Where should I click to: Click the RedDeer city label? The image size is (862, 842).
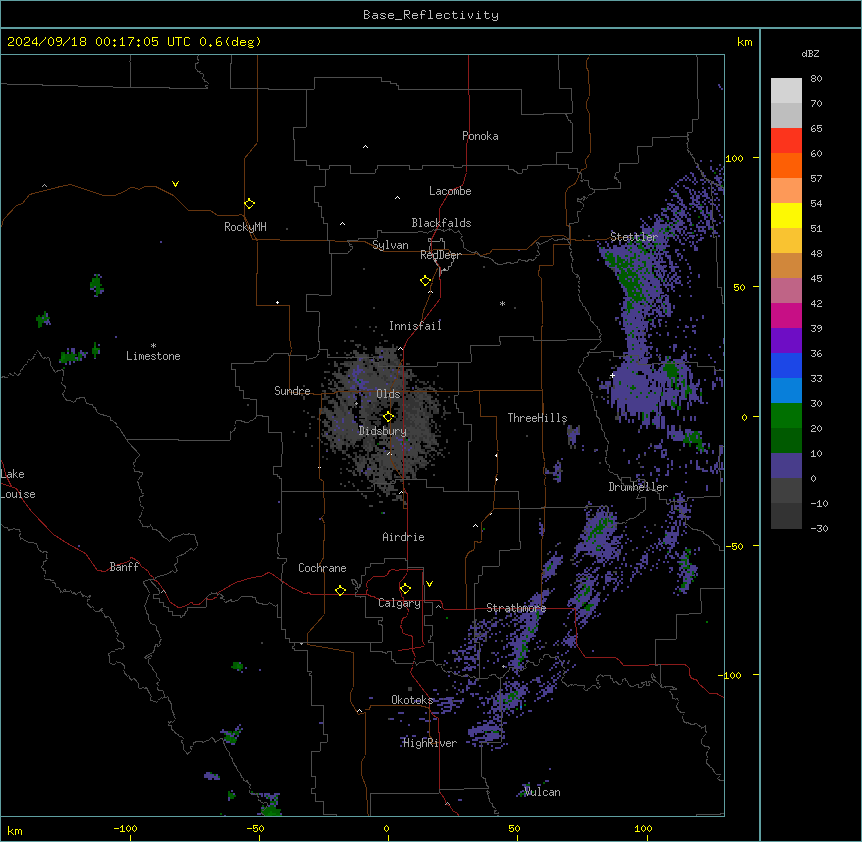click(440, 255)
